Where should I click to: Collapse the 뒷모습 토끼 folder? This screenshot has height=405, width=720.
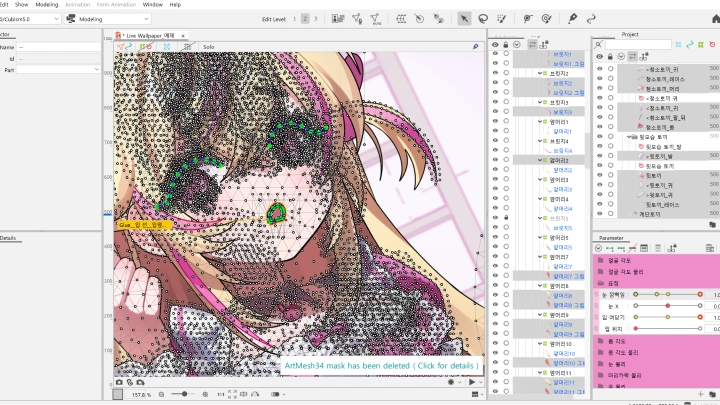(x=629, y=137)
